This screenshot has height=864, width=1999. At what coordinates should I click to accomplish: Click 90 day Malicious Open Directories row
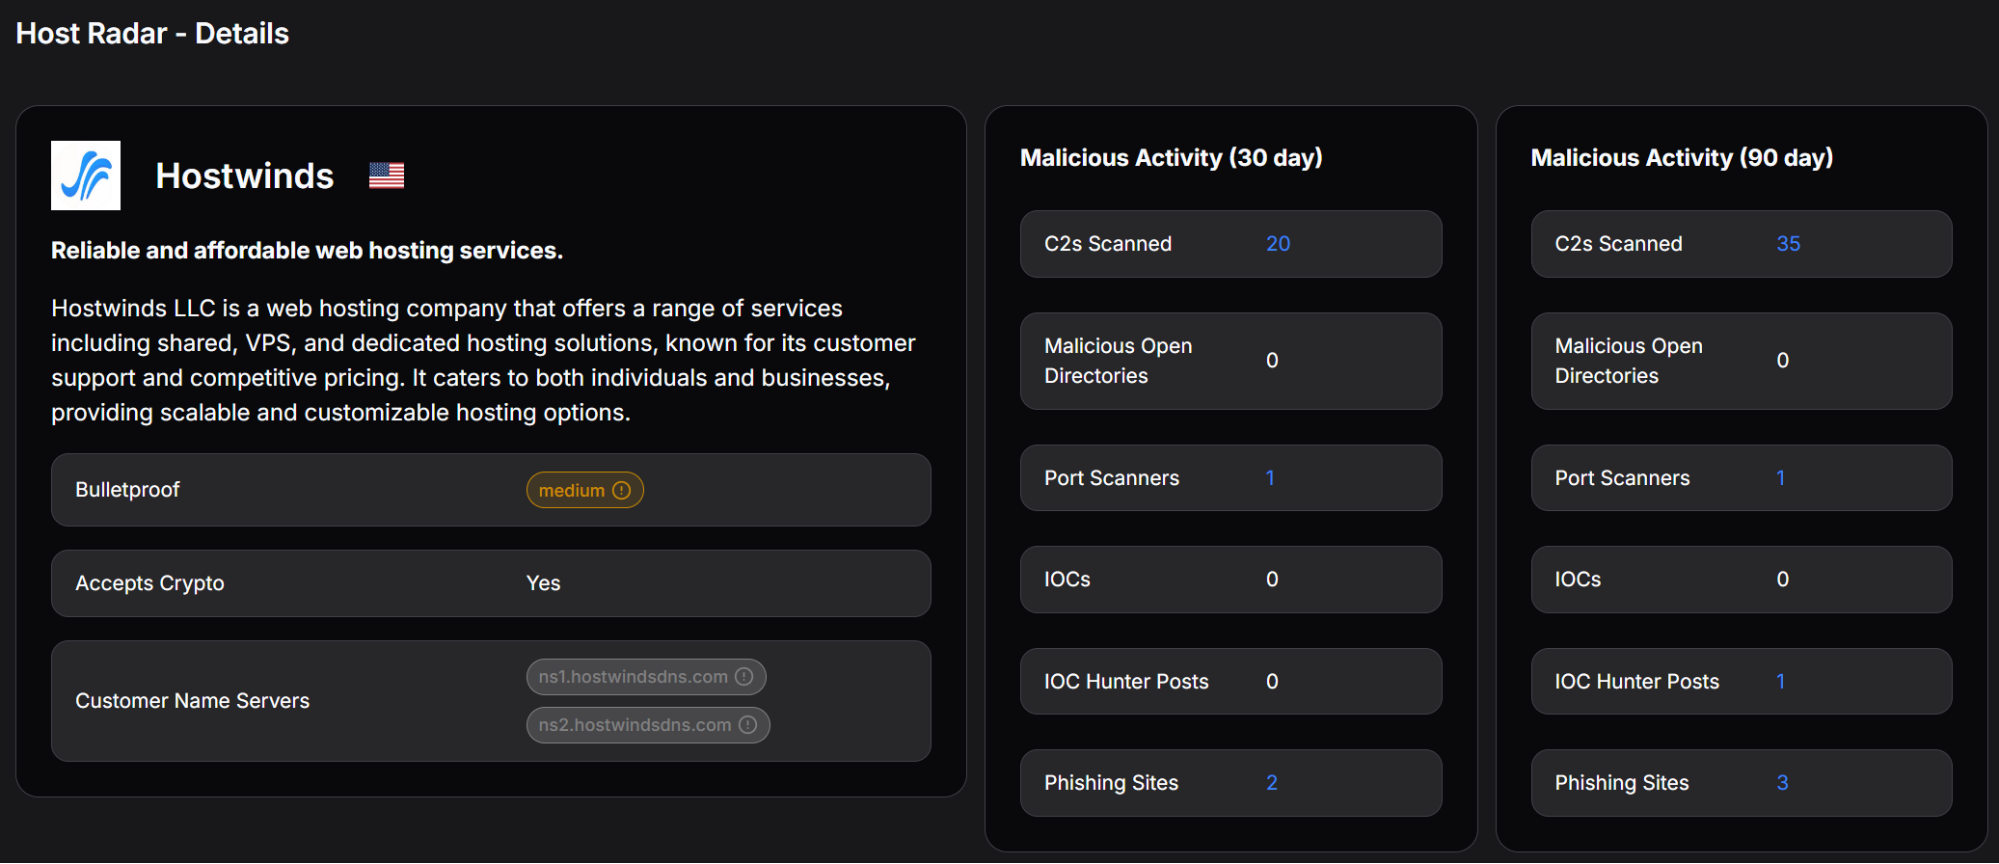point(1740,361)
